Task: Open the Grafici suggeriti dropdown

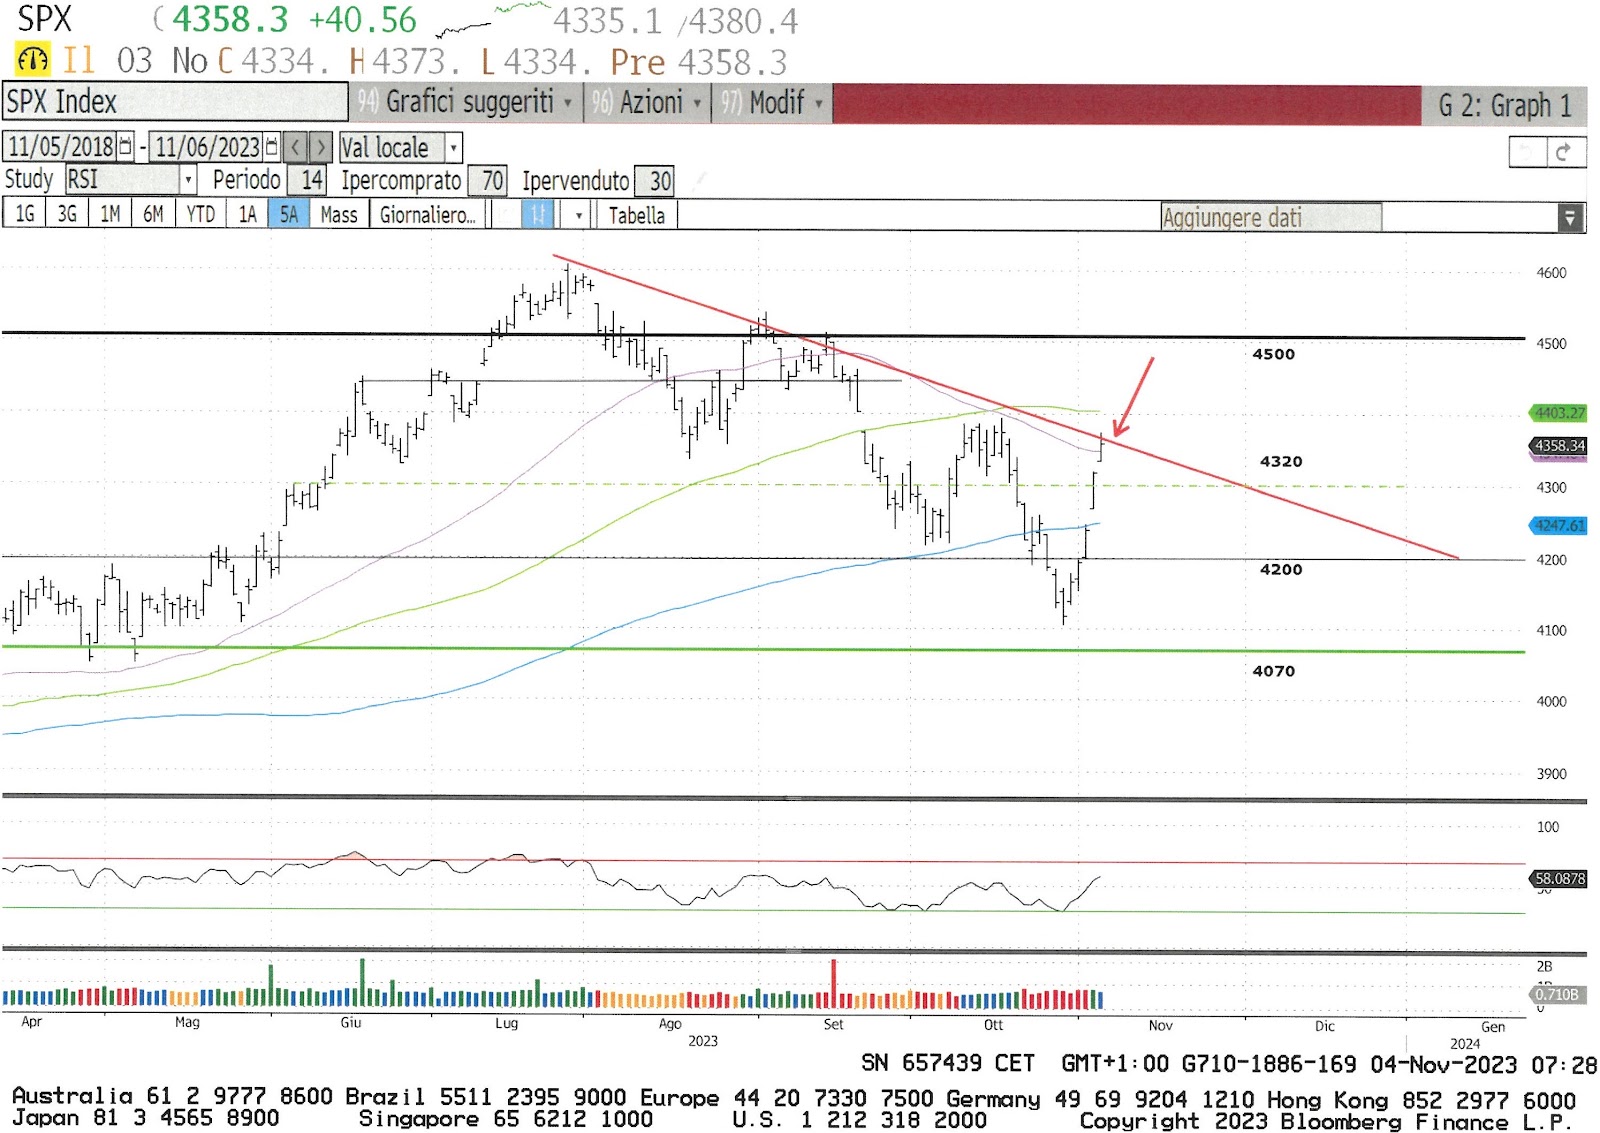Action: 466,102
